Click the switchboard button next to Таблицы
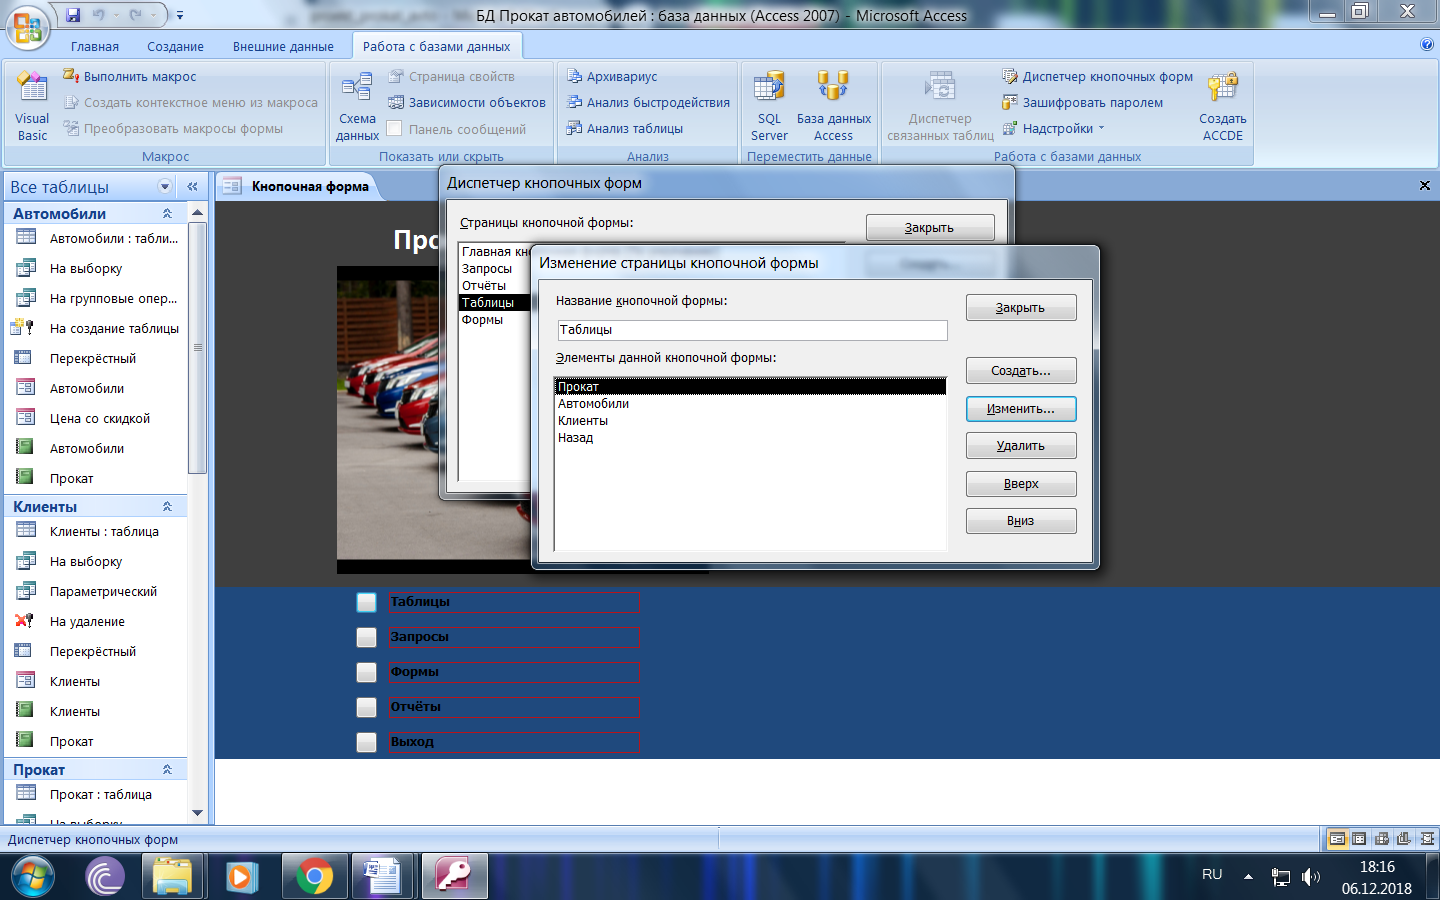This screenshot has height=900, width=1440. (367, 602)
